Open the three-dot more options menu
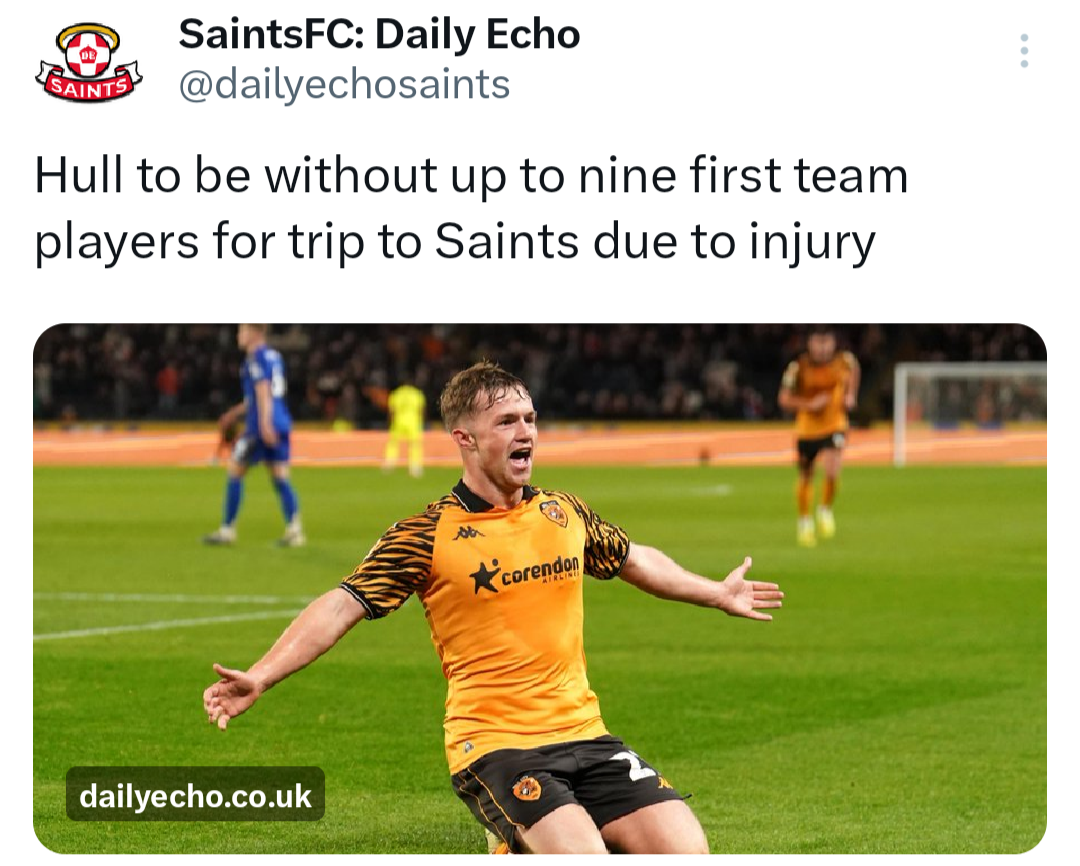Viewport: 1080px width, 866px height. (1024, 50)
